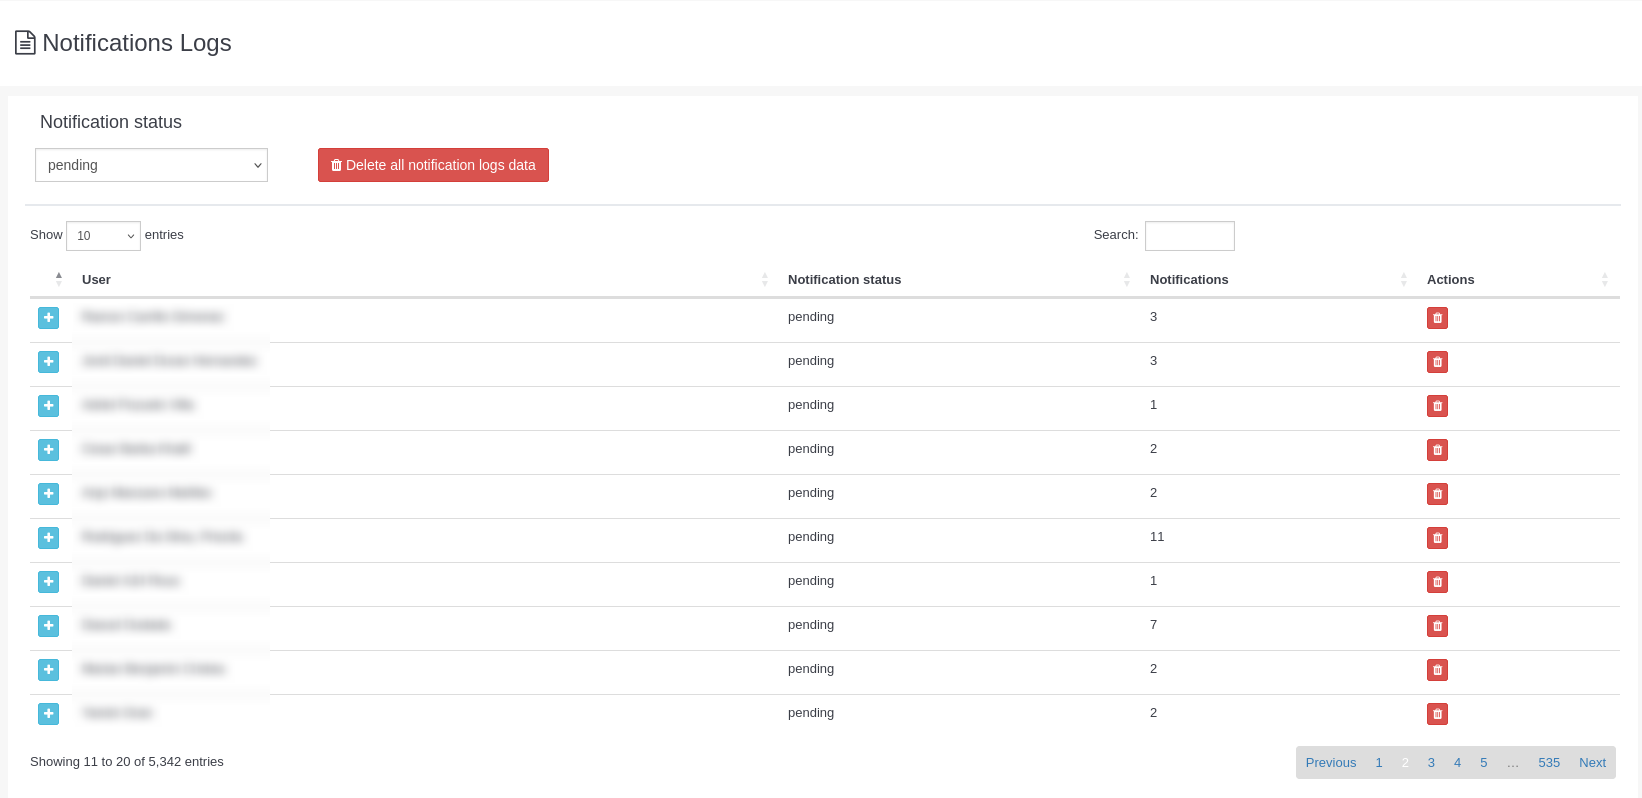Click the trash icon in last table row
The height and width of the screenshot is (798, 1642).
[x=1437, y=714]
